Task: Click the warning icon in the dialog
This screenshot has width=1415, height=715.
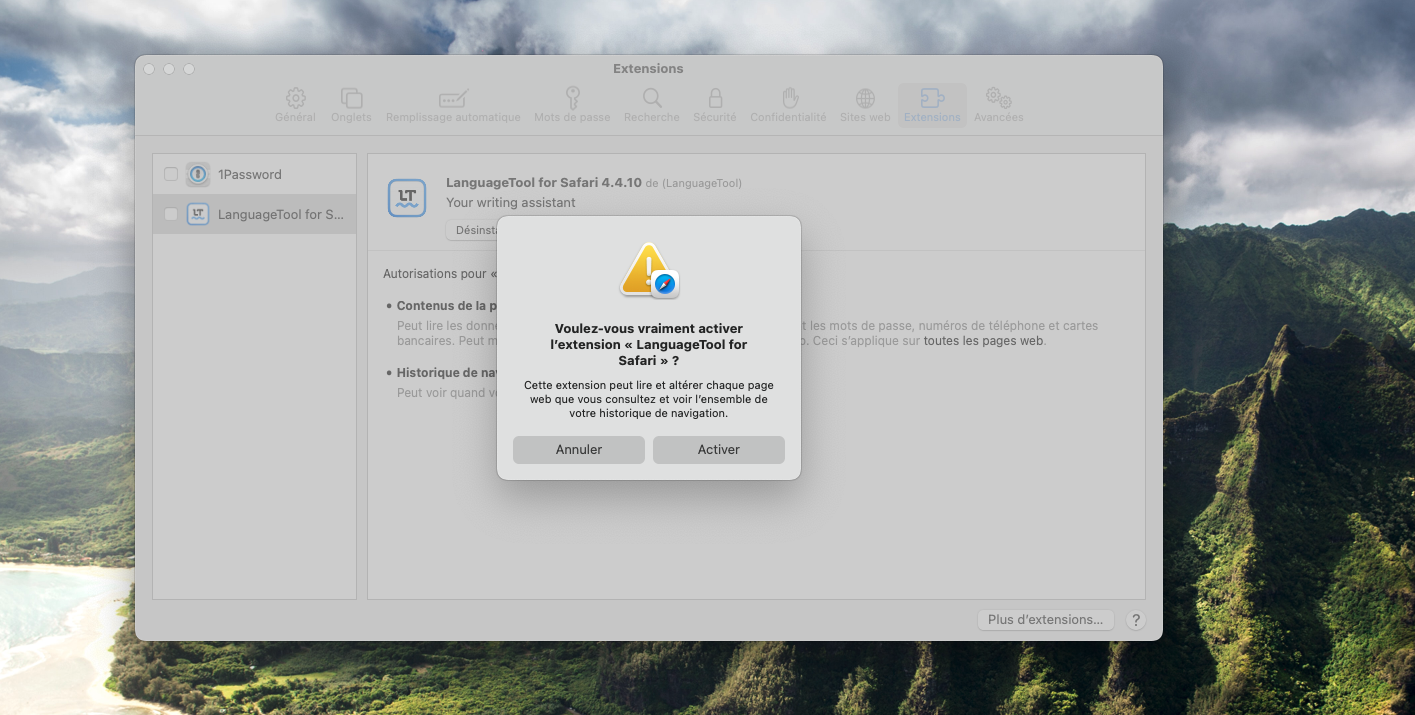Action: 649,270
